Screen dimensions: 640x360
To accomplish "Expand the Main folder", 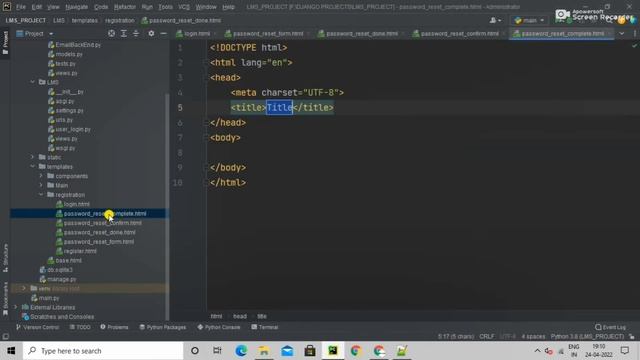I will tap(41, 185).
